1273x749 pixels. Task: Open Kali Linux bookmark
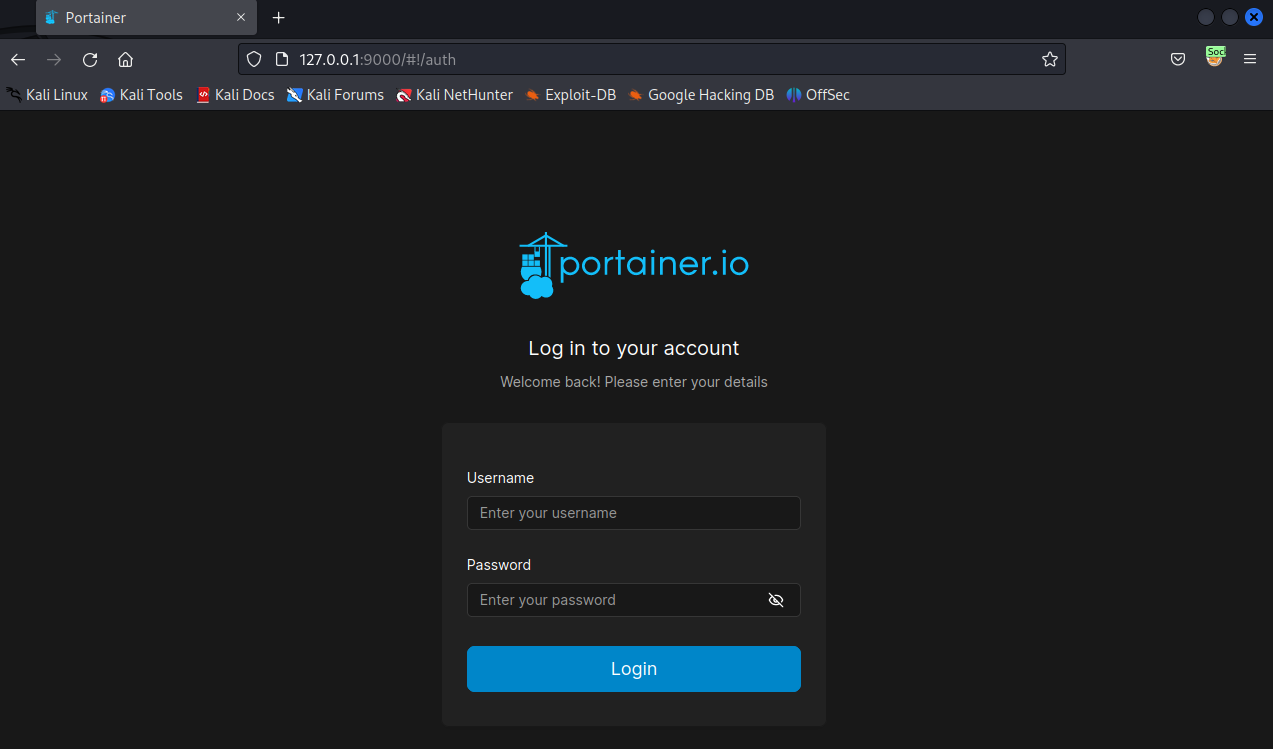[x=47, y=95]
